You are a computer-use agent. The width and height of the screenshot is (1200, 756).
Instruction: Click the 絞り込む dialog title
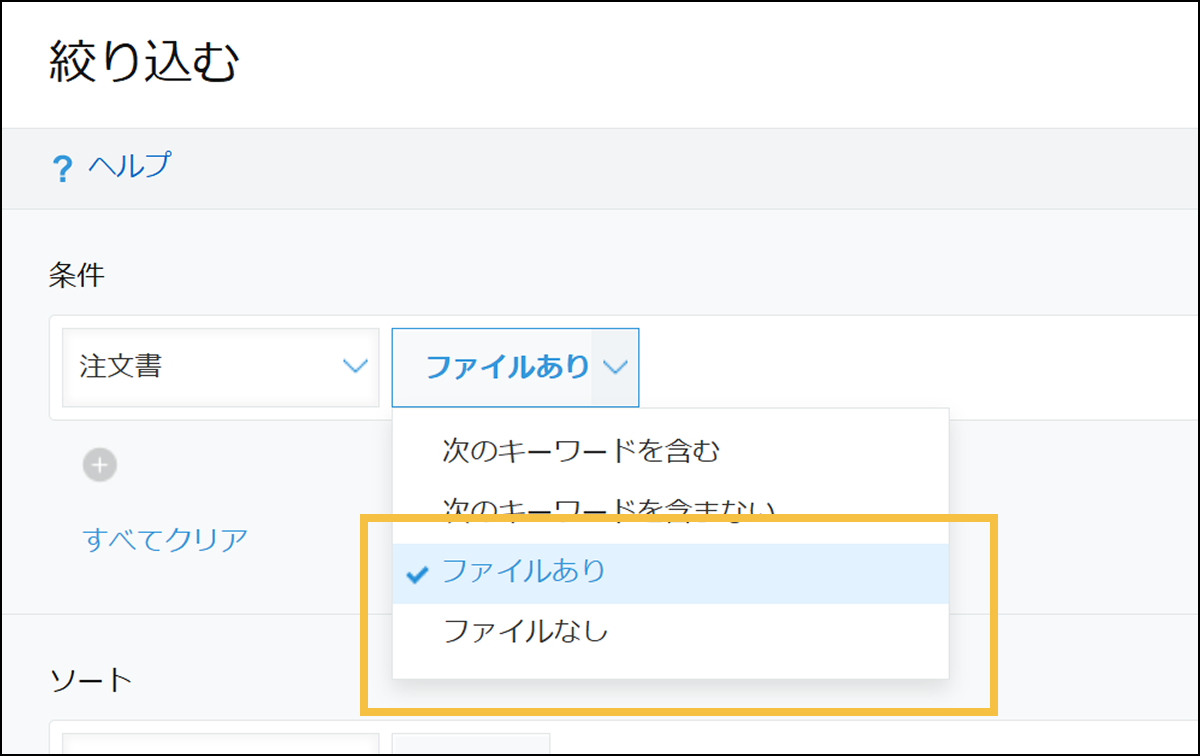144,64
